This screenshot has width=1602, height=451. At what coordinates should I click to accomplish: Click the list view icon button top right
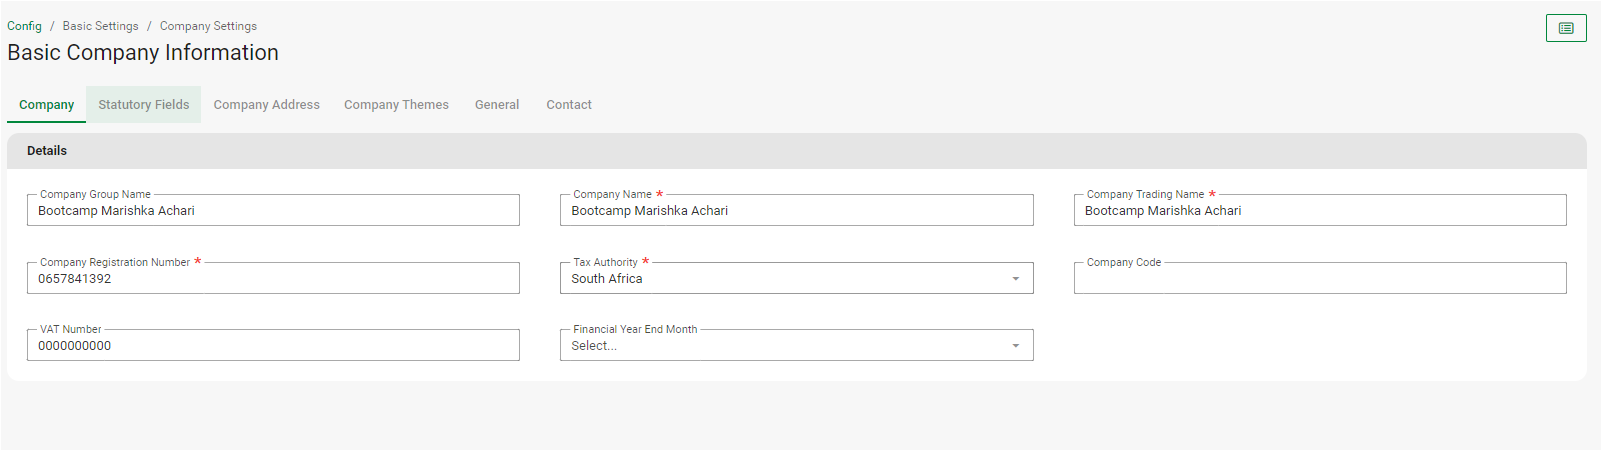[x=1565, y=28]
